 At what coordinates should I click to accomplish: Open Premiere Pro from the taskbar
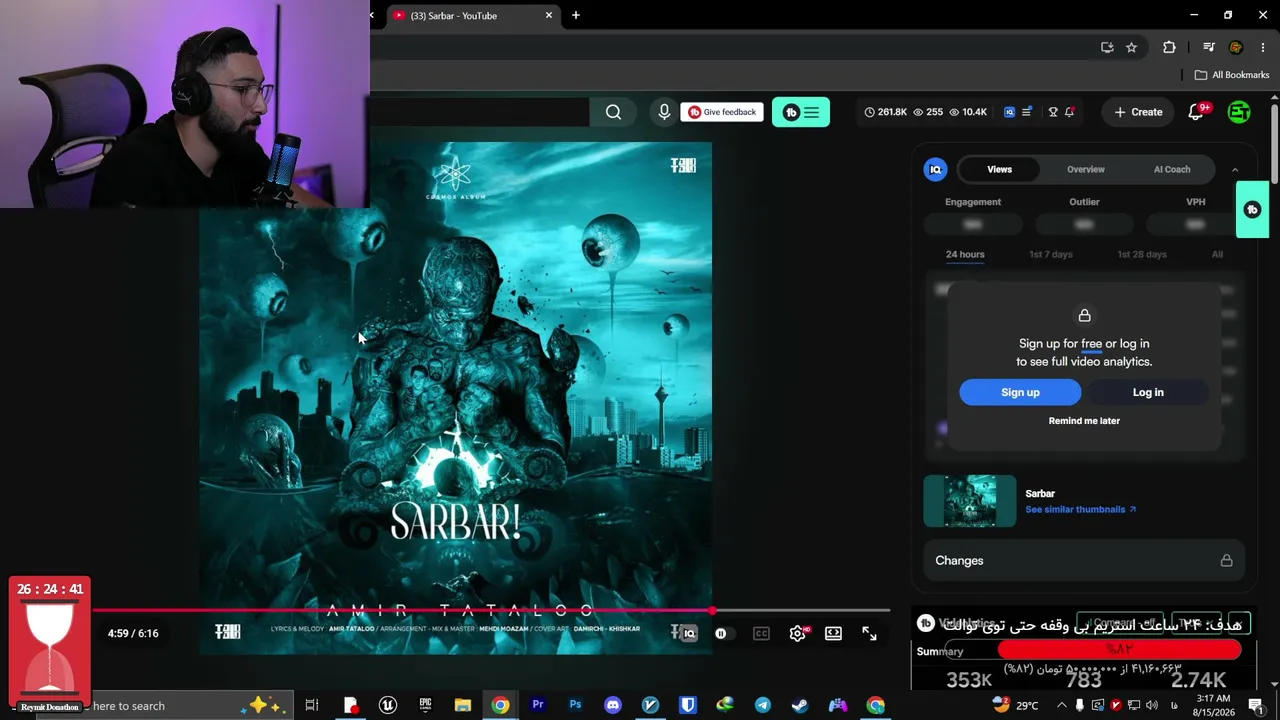coord(538,705)
